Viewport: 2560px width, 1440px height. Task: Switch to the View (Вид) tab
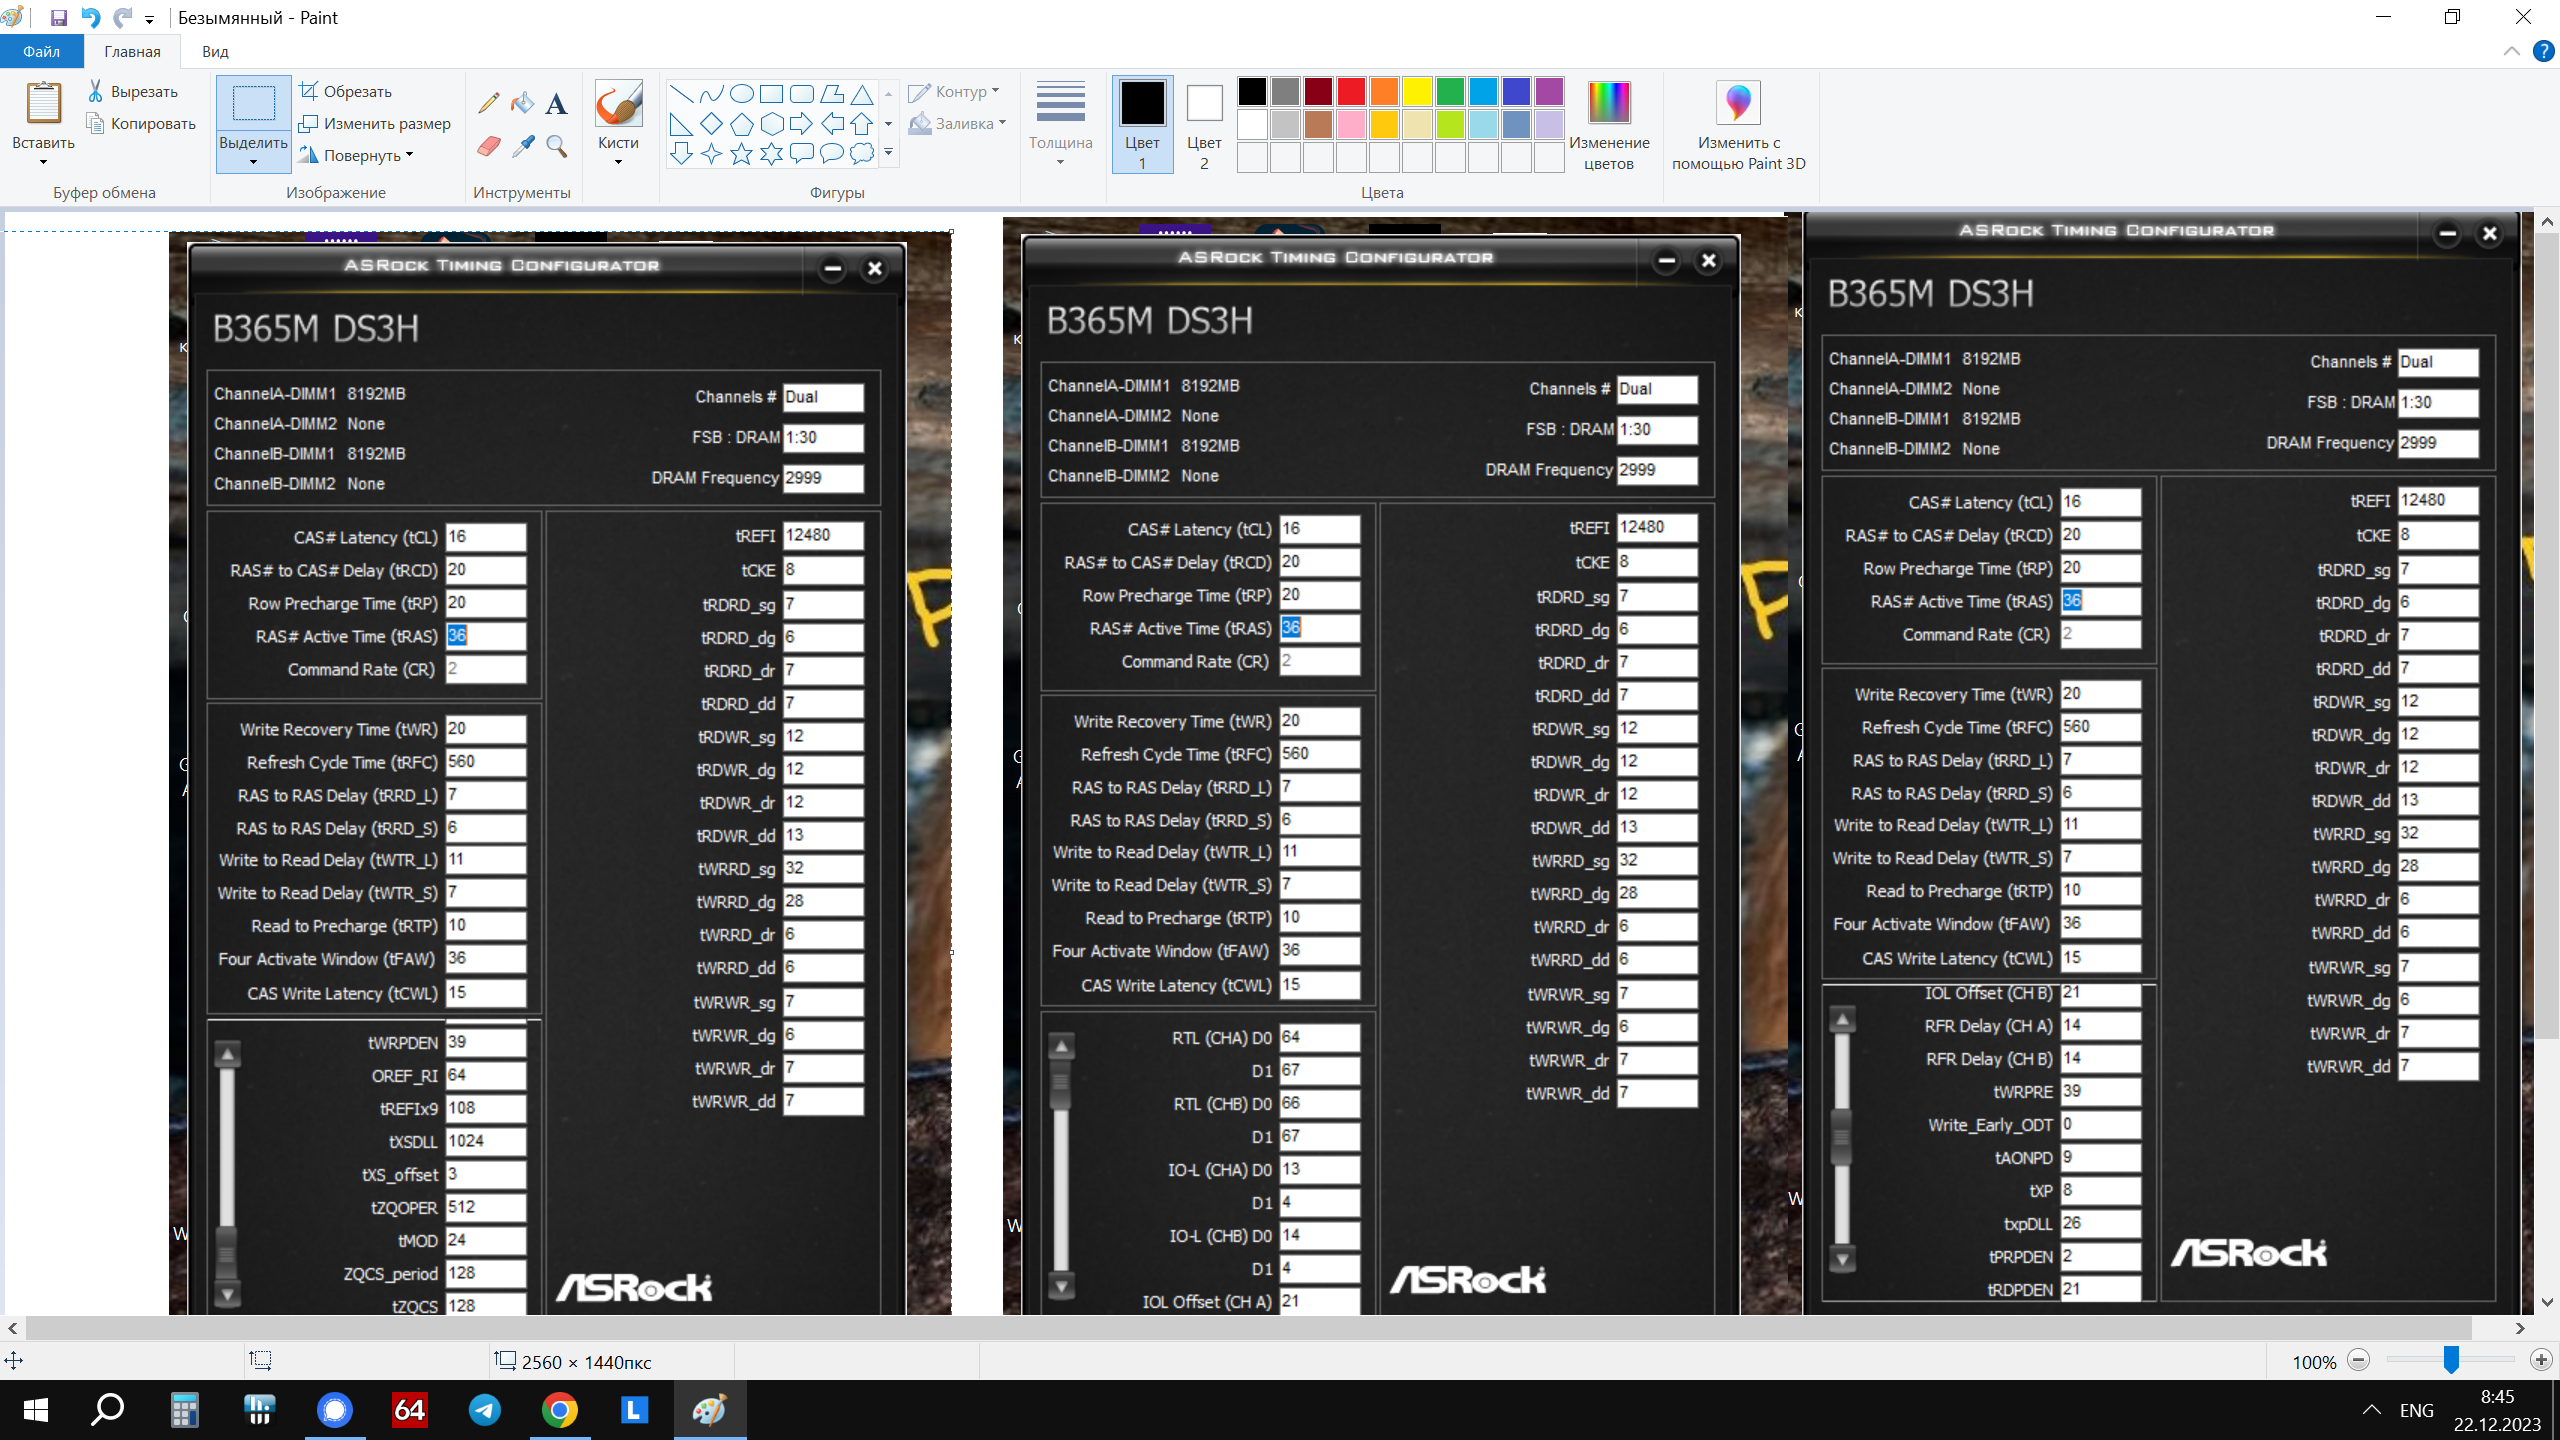[x=215, y=51]
